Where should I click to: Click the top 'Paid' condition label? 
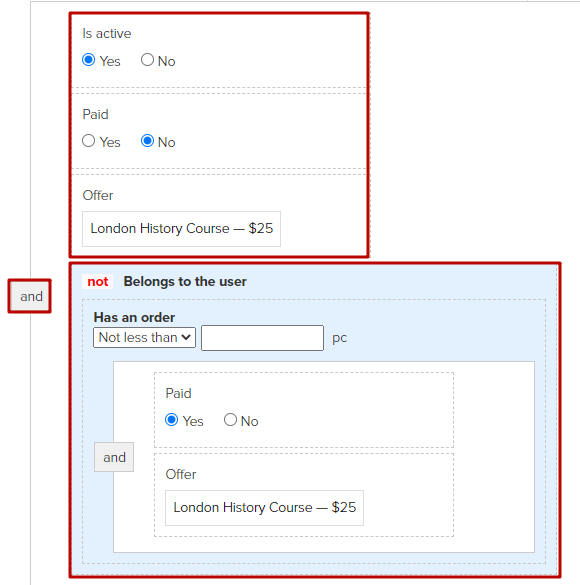[95, 114]
